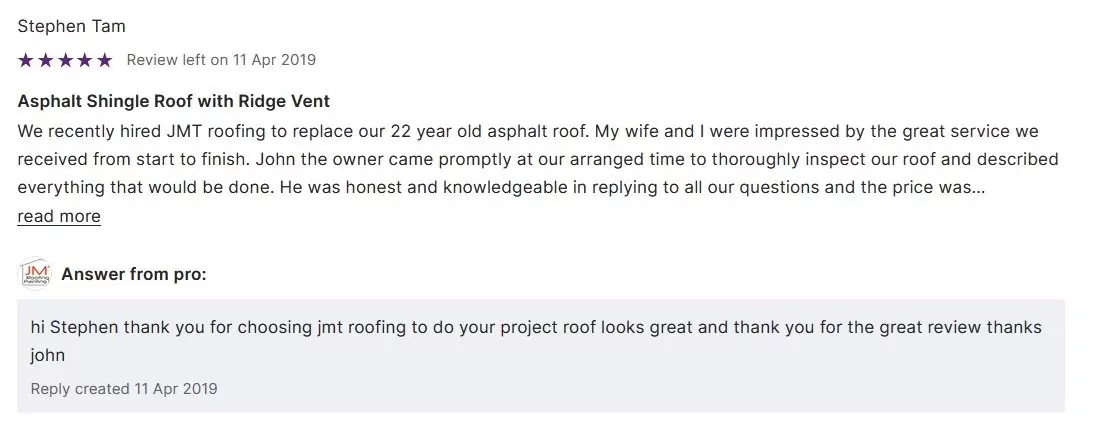Click the JMT Roofing logo icon
This screenshot has height=429, width=1093.
pyautogui.click(x=35, y=273)
